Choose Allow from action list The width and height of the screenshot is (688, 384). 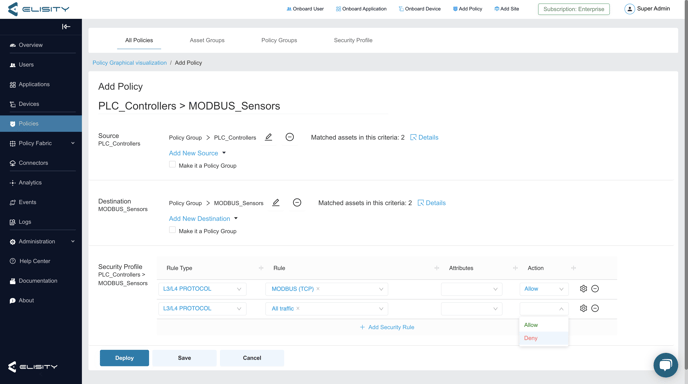tap(544, 325)
